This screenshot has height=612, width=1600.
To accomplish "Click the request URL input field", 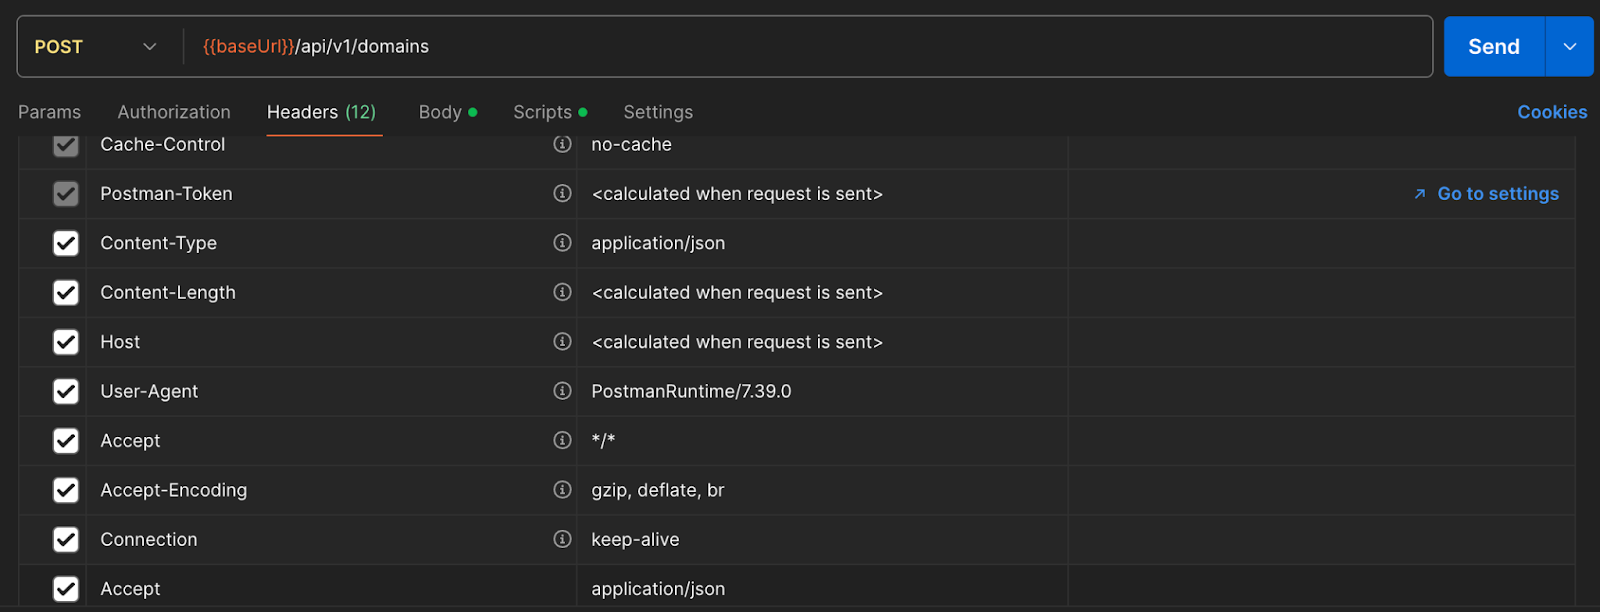I will tap(800, 47).
